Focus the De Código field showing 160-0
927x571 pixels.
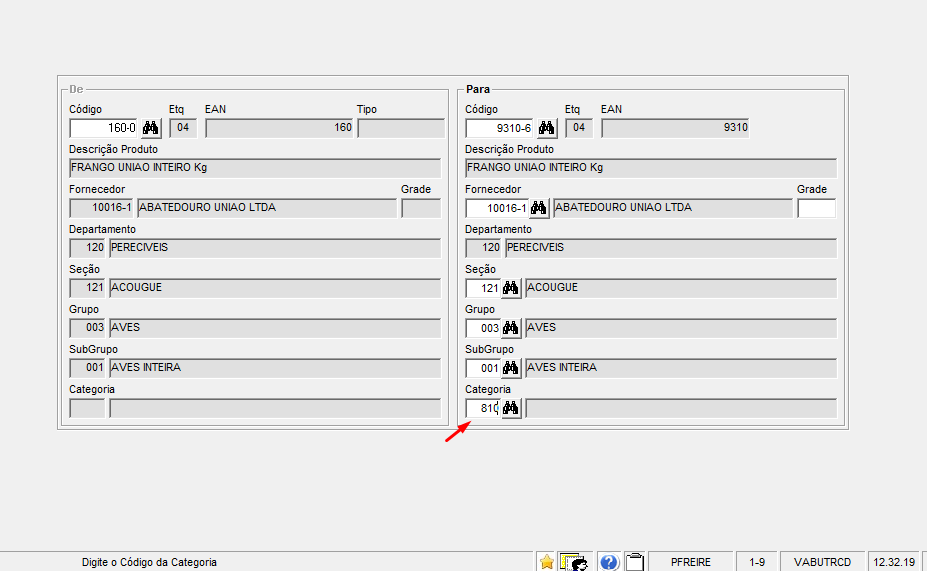(103, 128)
